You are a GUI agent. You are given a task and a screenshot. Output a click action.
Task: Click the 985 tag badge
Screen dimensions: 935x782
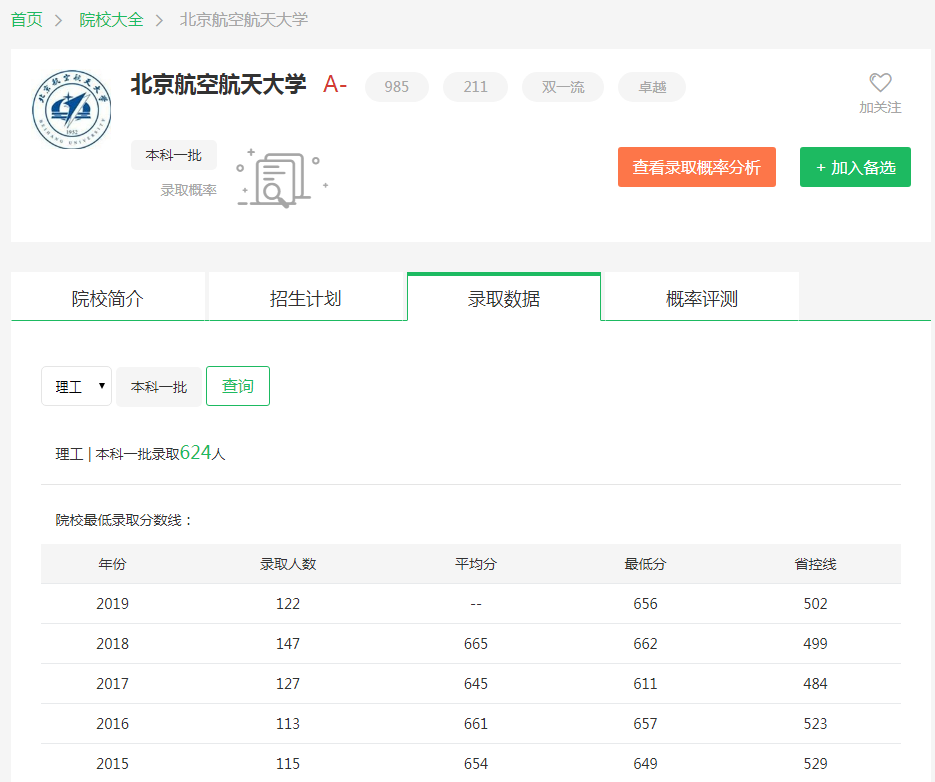(x=397, y=87)
